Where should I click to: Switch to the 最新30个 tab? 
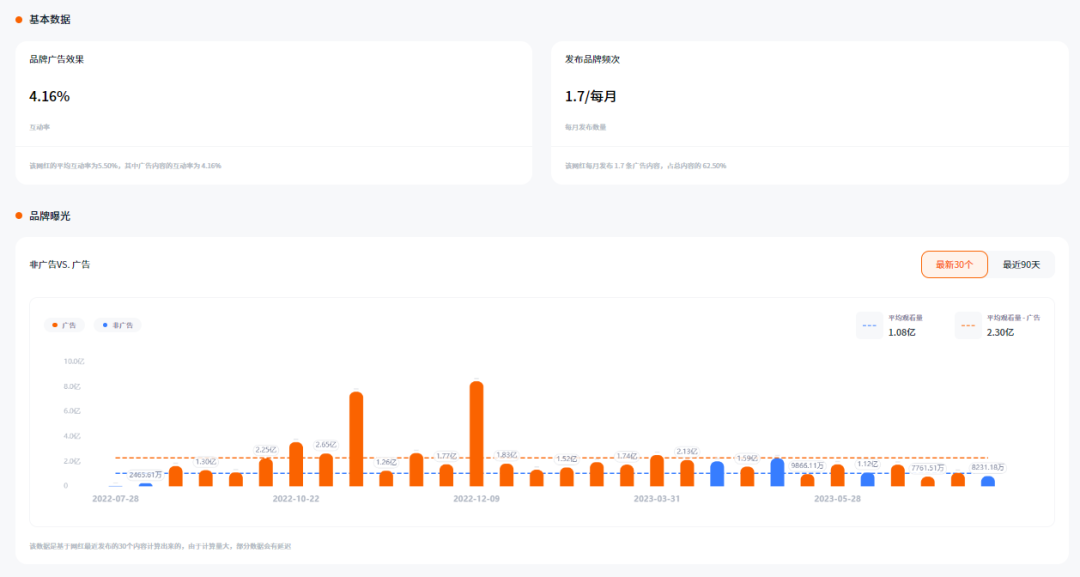pyautogui.click(x=954, y=264)
